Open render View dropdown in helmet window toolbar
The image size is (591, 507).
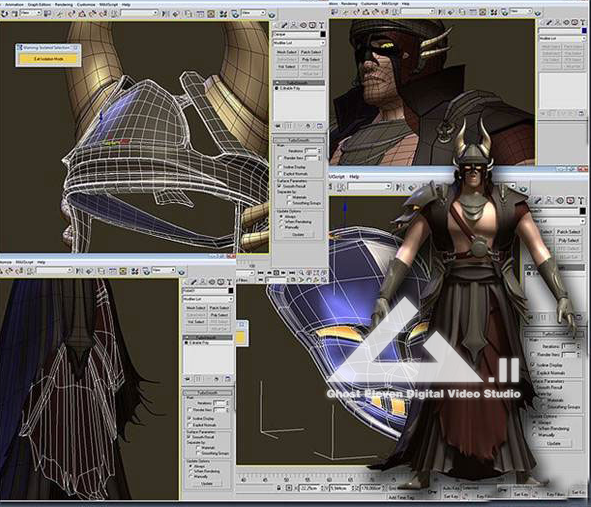[253, 13]
